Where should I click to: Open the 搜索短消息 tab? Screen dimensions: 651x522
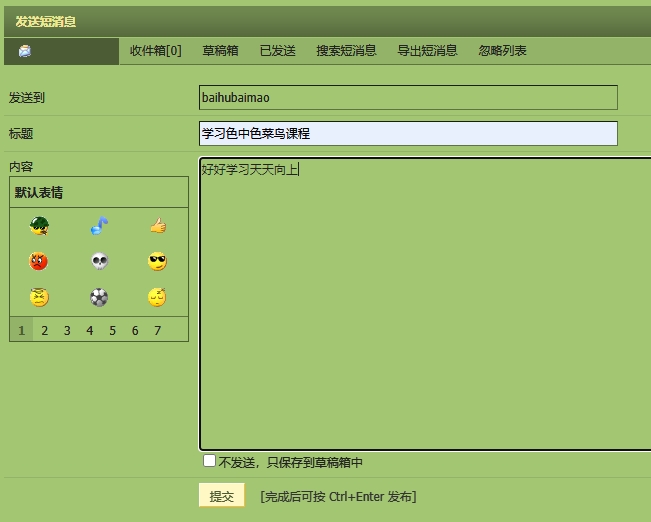(x=346, y=51)
